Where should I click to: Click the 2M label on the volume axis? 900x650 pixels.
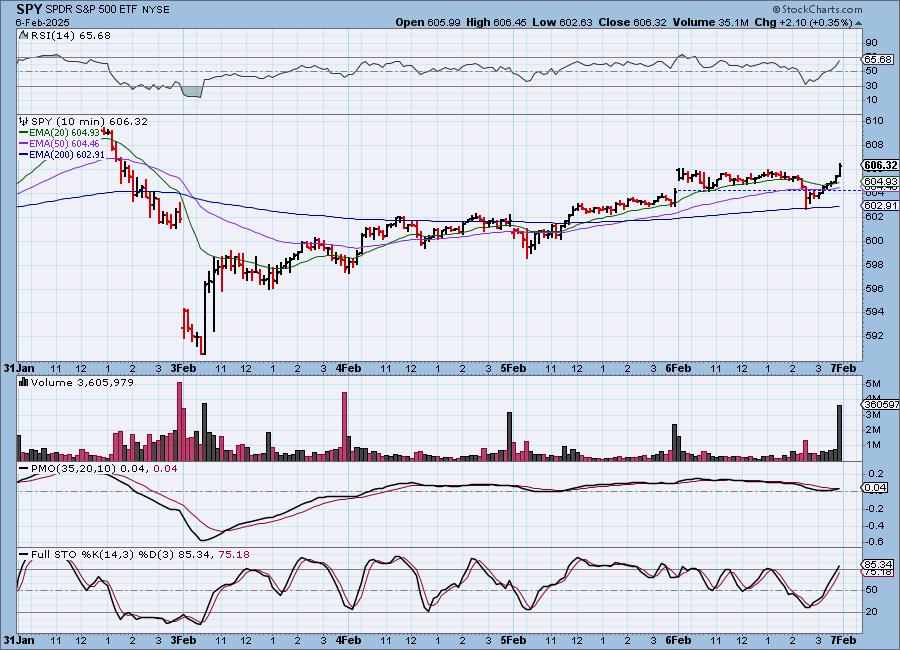(873, 430)
